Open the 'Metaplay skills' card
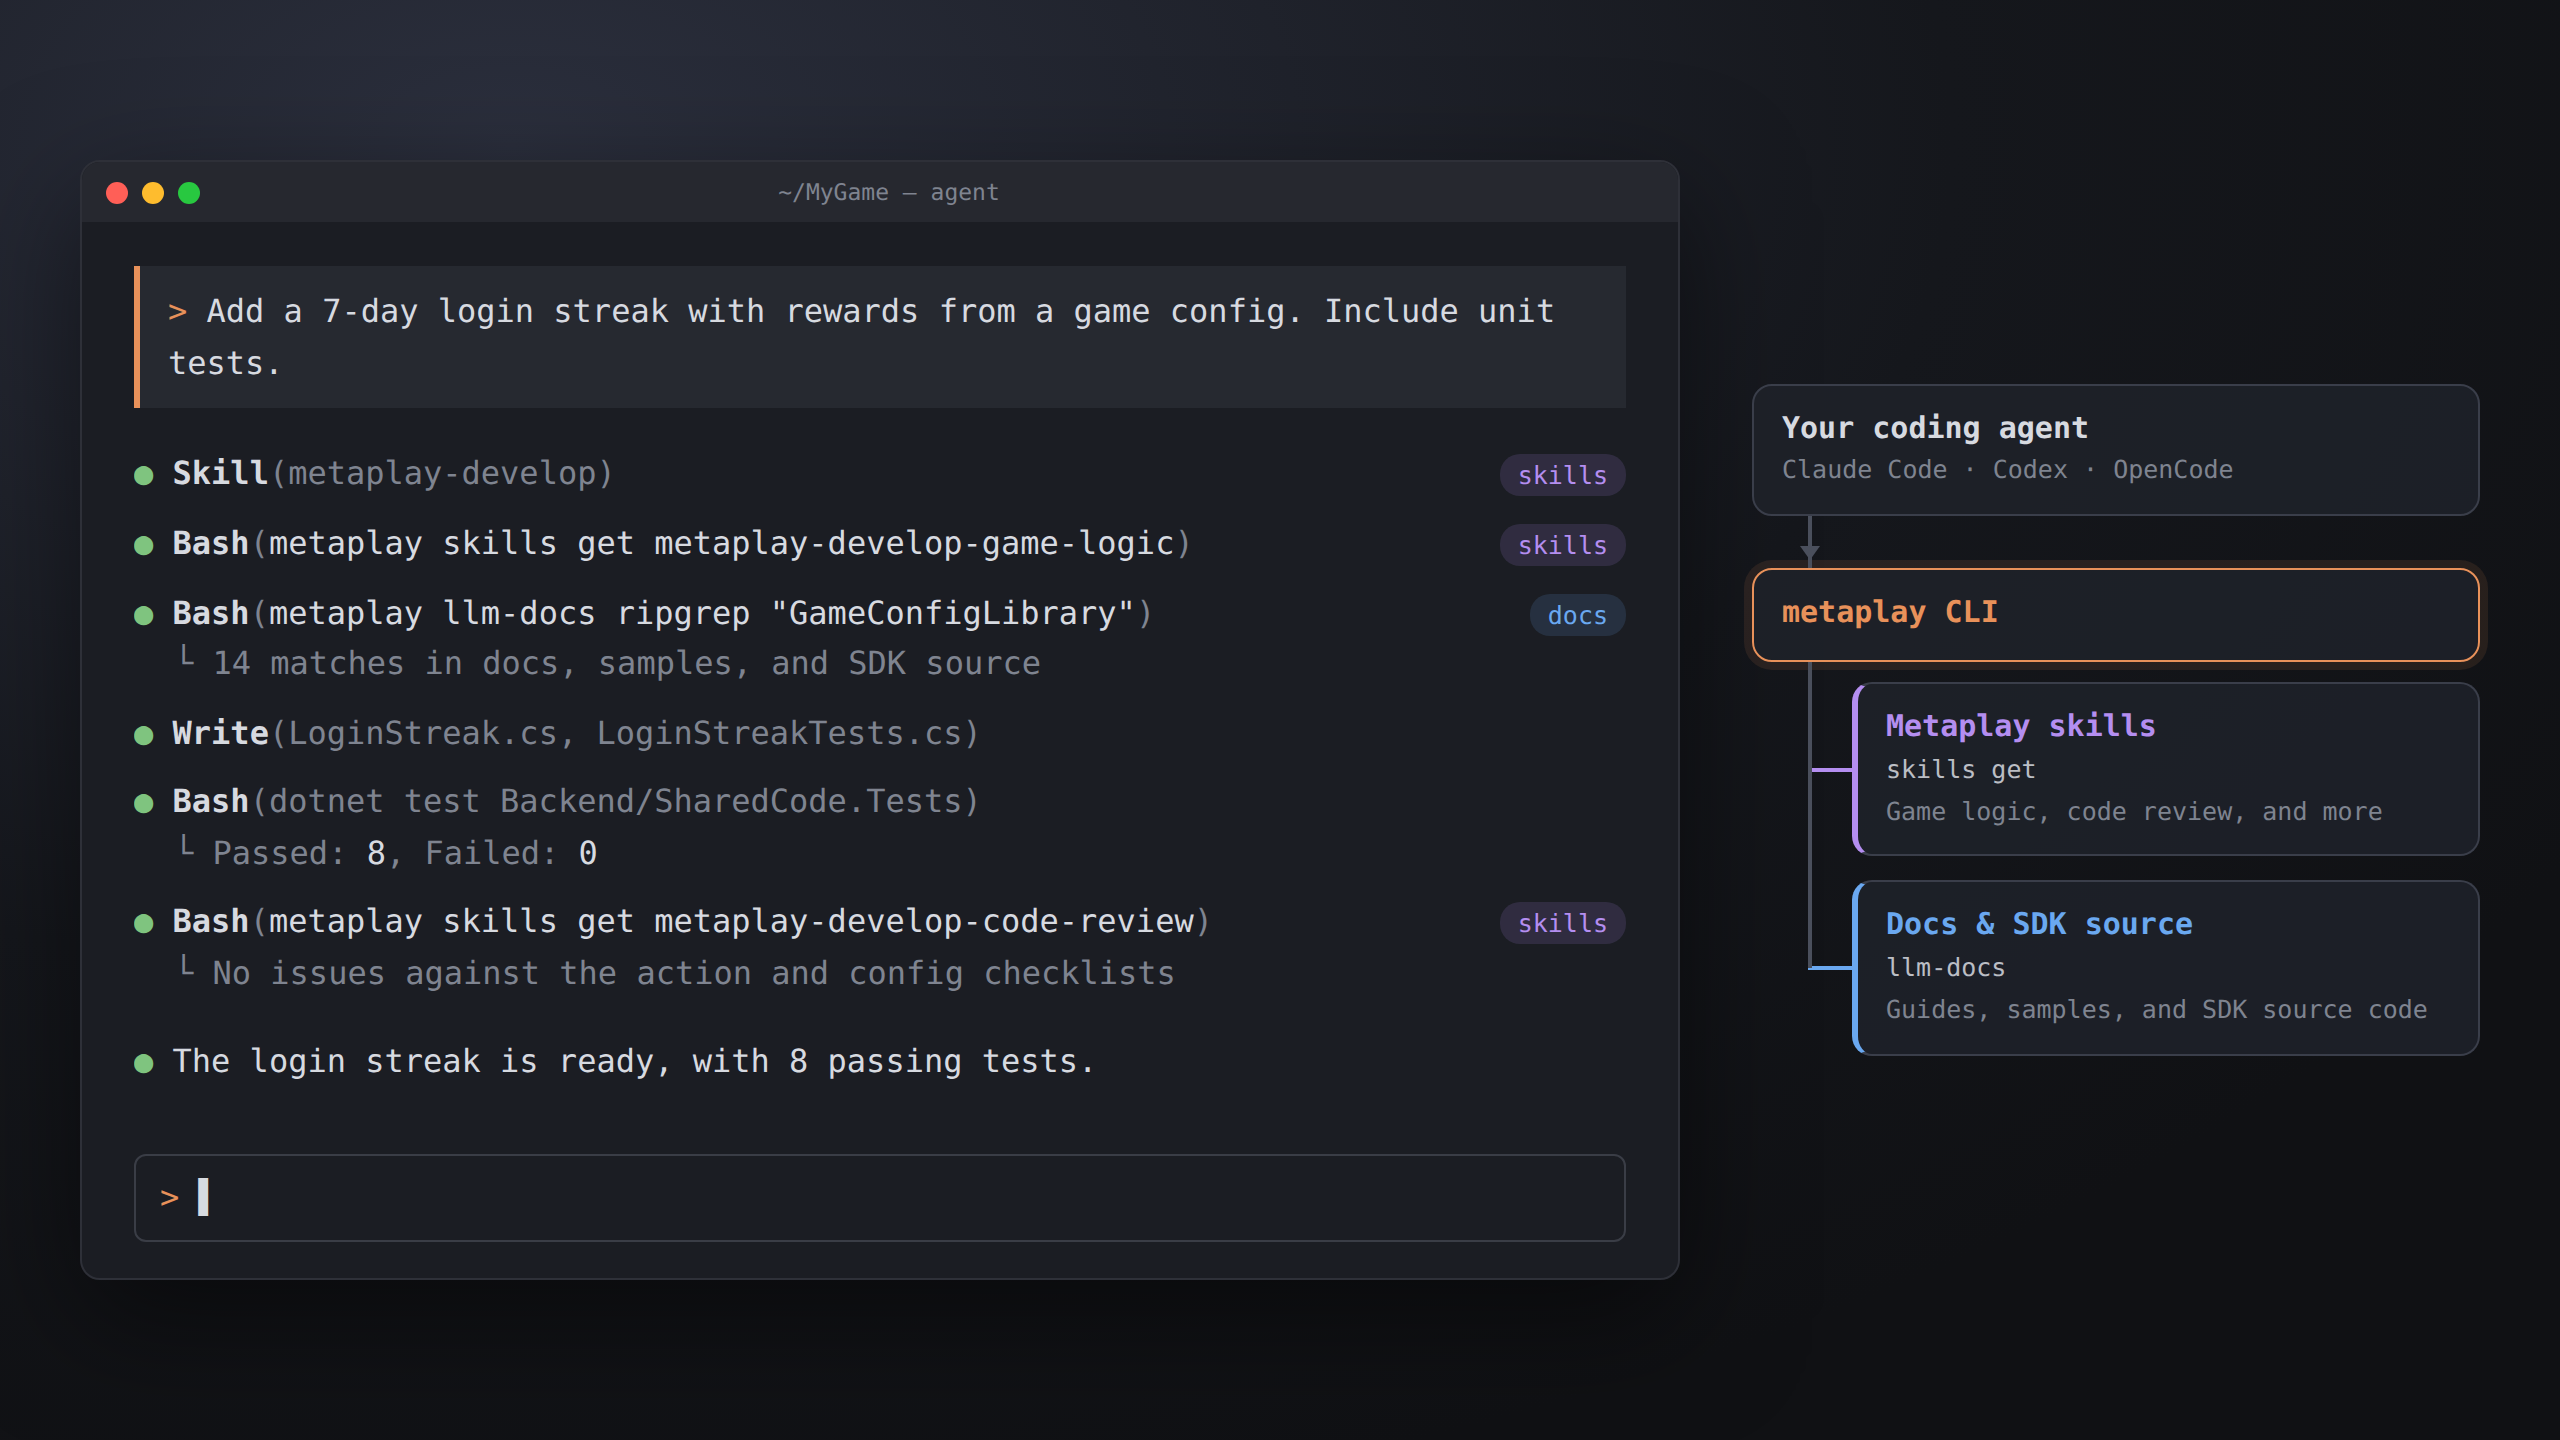Image resolution: width=2560 pixels, height=1440 pixels. tap(2166, 769)
